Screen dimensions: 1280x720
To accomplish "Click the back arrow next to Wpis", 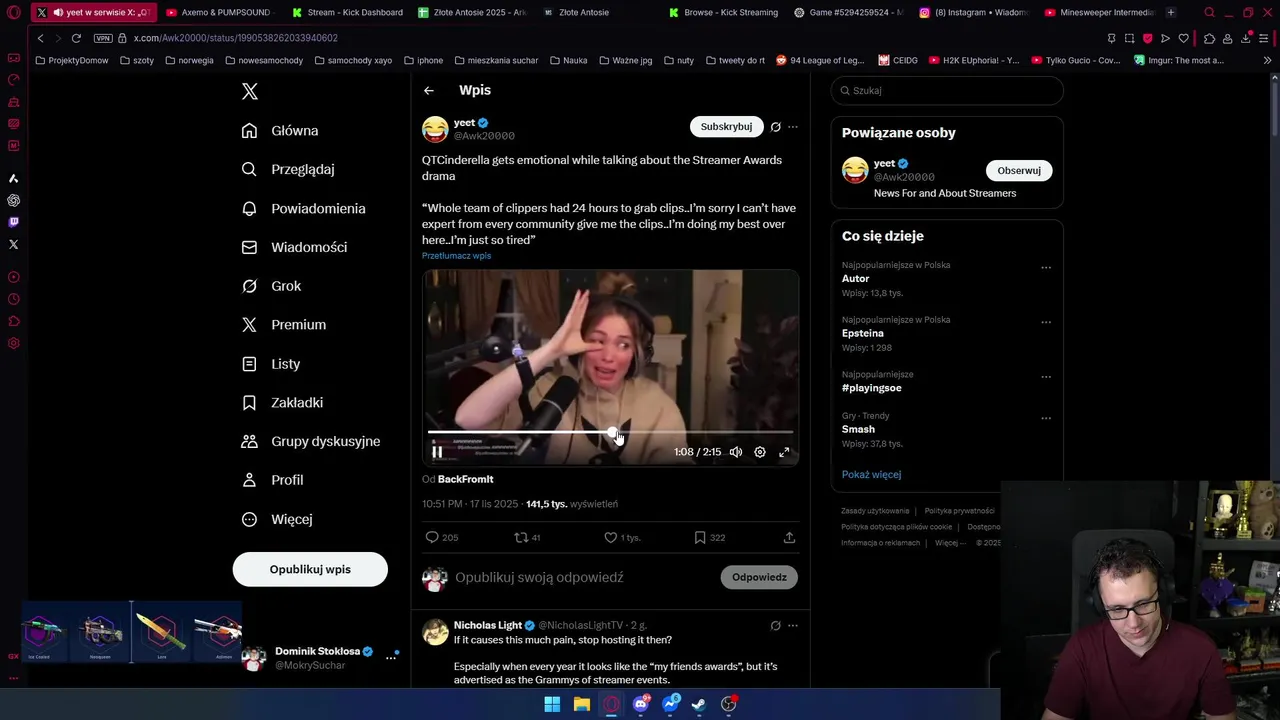I will pos(429,91).
